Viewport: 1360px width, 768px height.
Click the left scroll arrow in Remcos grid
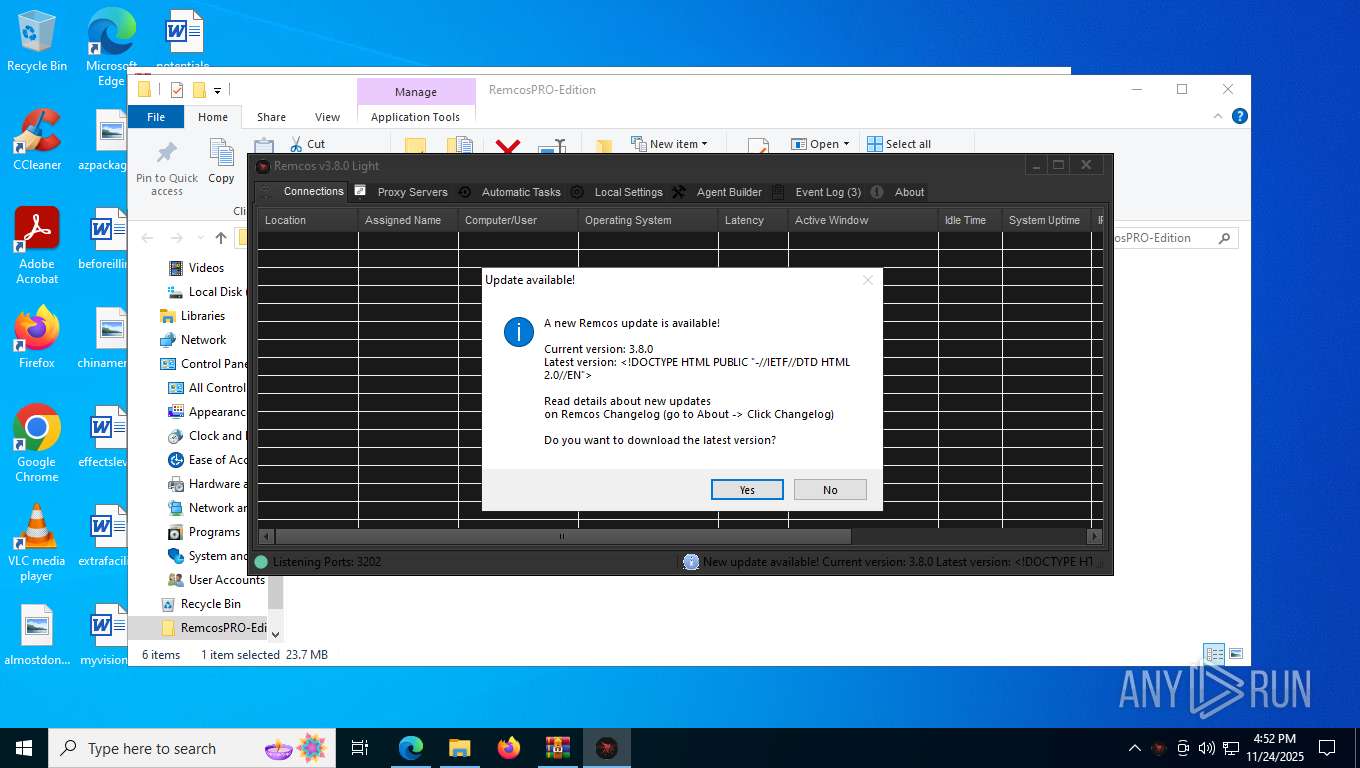pos(266,537)
